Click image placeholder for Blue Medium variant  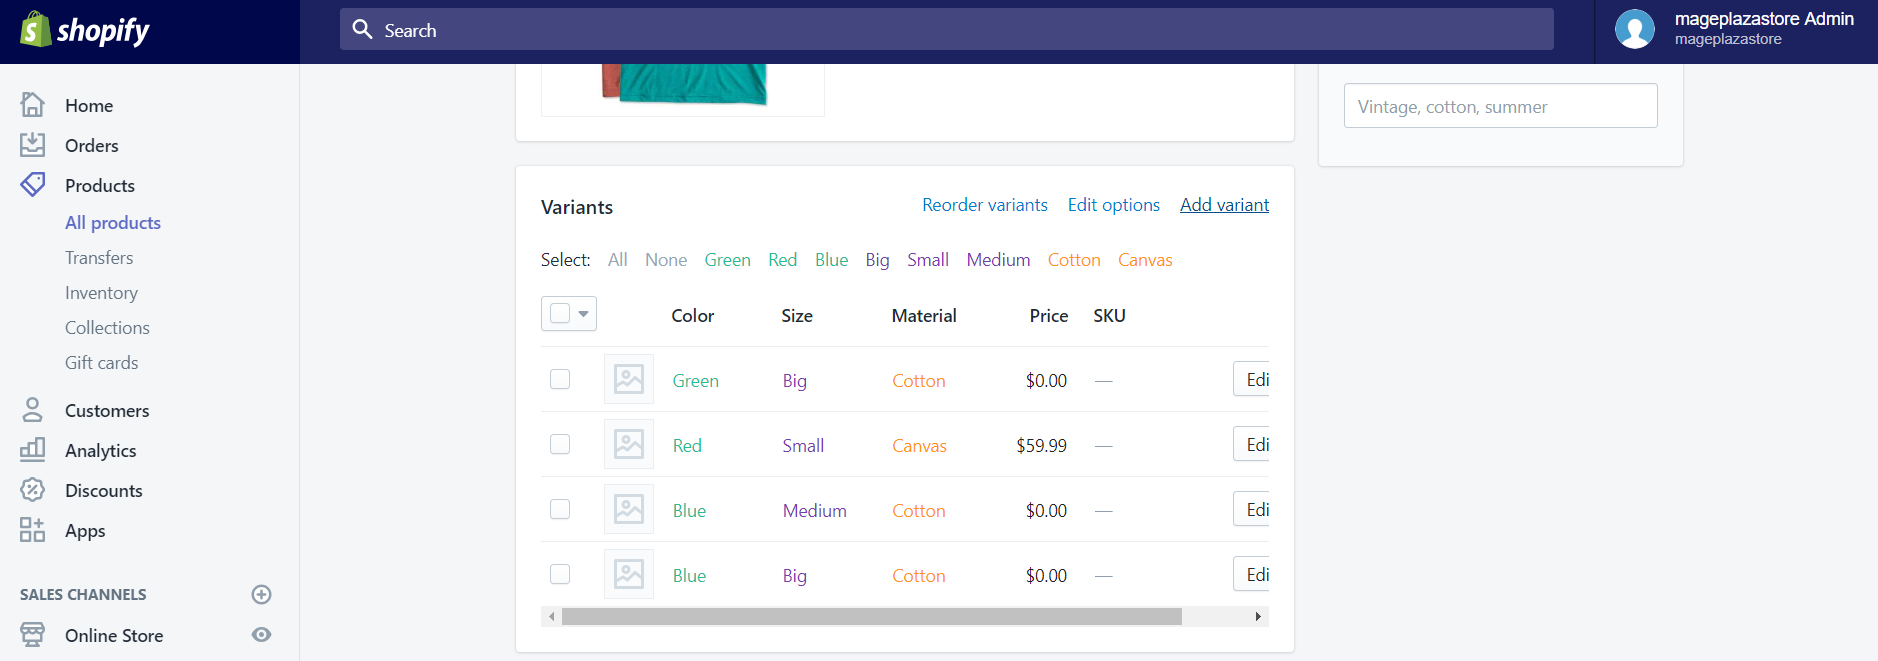pos(629,509)
